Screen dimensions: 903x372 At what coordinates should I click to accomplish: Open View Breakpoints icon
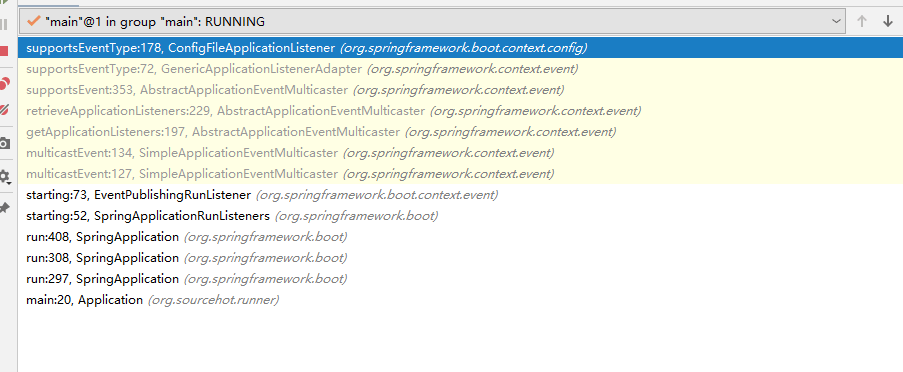pos(5,83)
